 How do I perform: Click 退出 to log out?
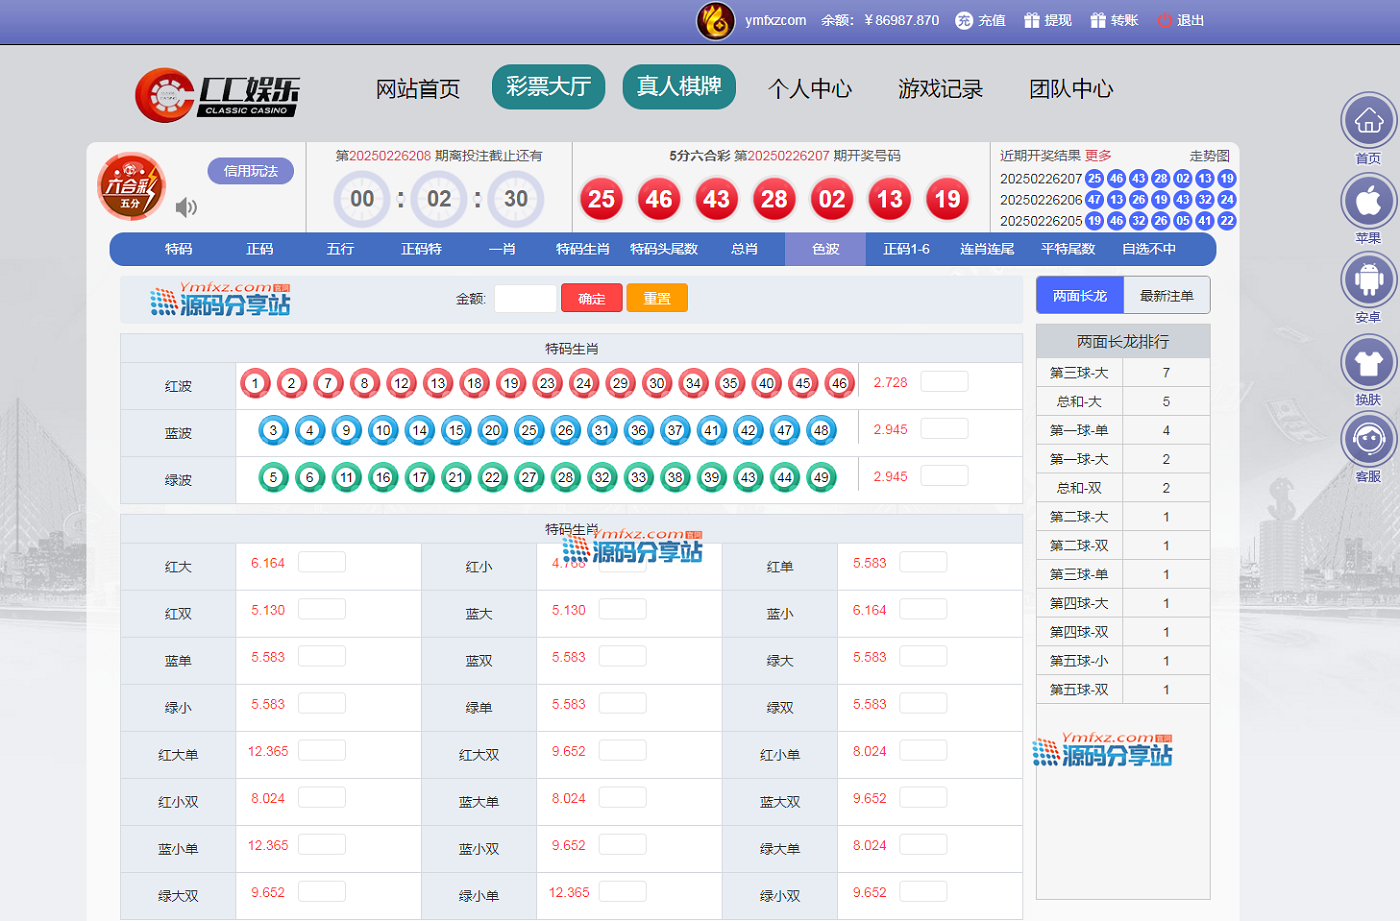tap(1181, 20)
